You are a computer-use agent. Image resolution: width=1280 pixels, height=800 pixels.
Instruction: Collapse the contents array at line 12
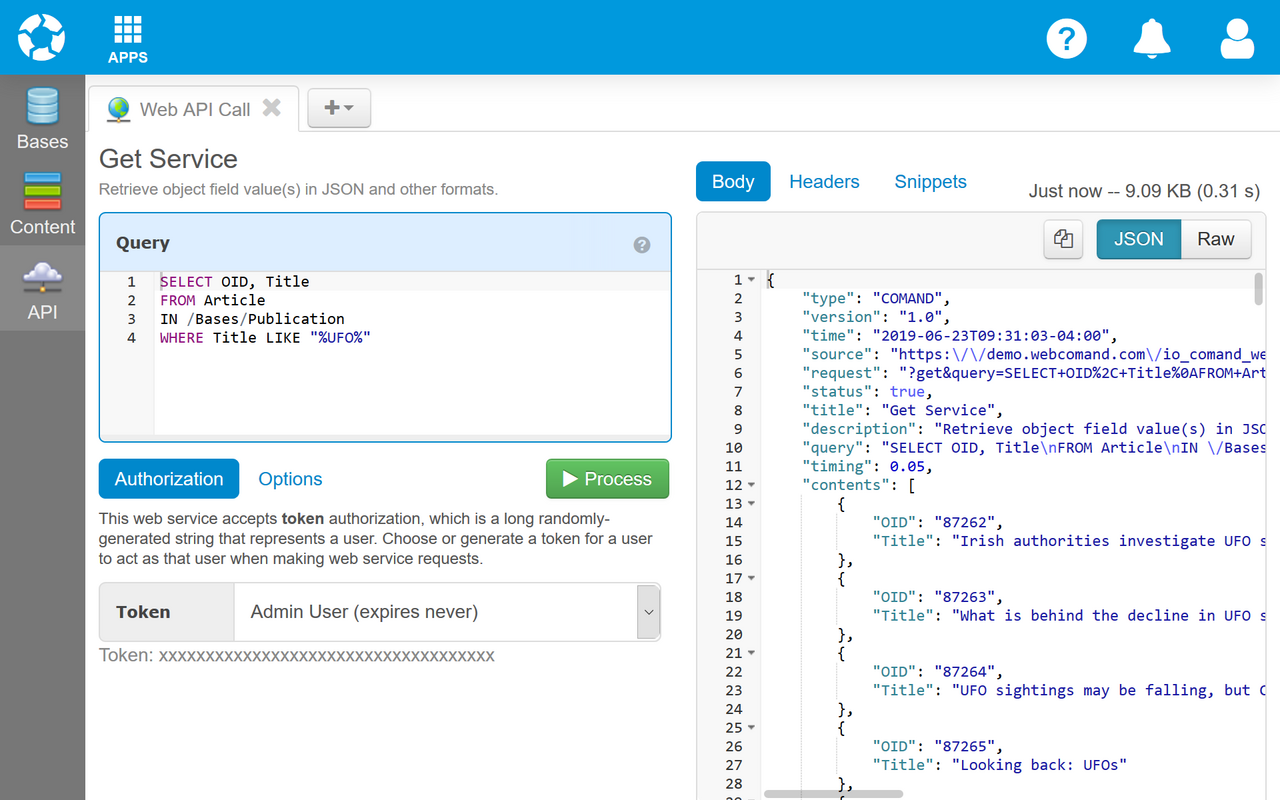point(751,486)
